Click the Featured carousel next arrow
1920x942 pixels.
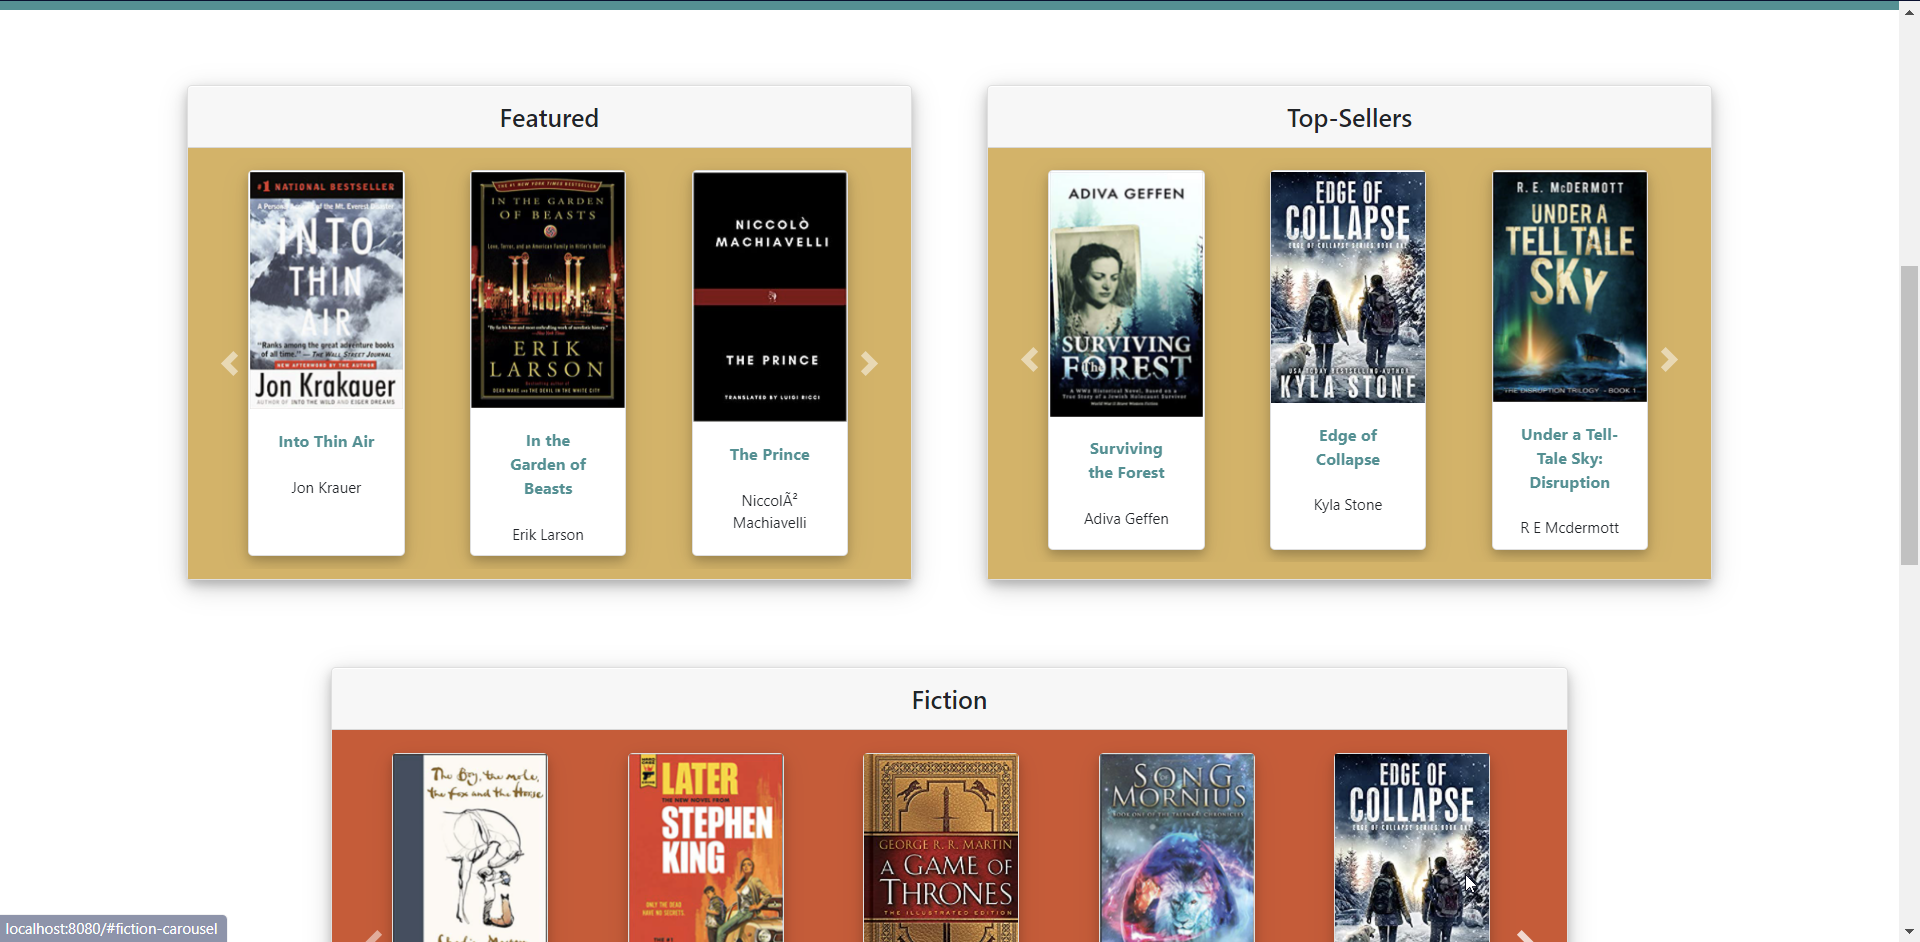click(869, 363)
